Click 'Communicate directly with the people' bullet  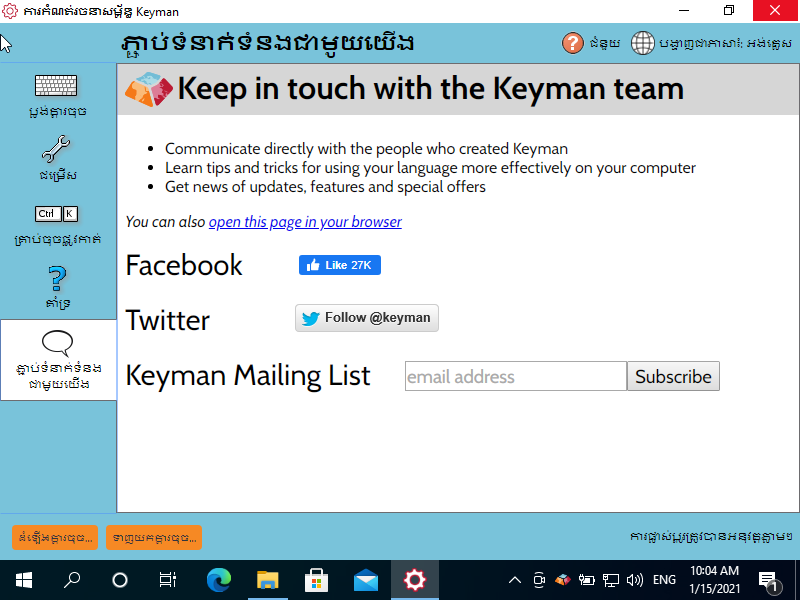(366, 149)
